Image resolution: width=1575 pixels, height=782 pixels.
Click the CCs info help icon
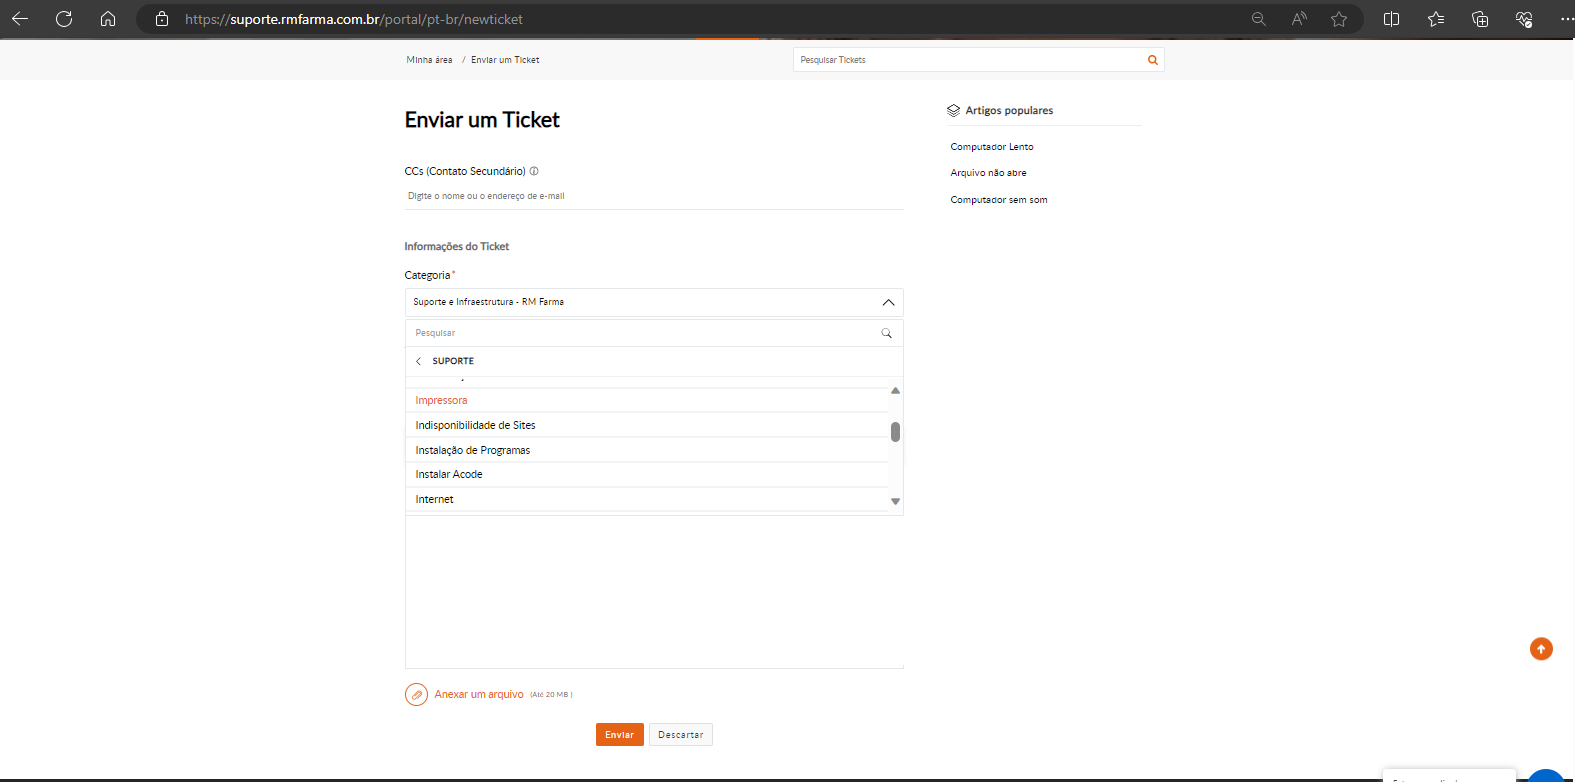[x=534, y=171]
